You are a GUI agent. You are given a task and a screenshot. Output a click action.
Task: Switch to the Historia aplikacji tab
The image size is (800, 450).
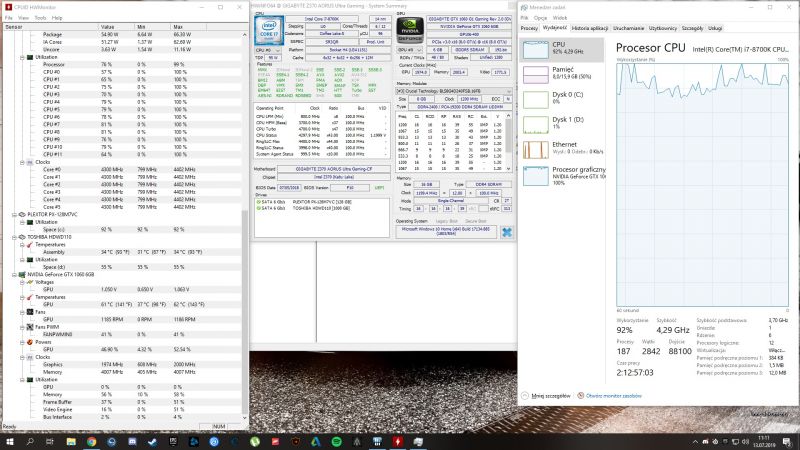[x=590, y=28]
